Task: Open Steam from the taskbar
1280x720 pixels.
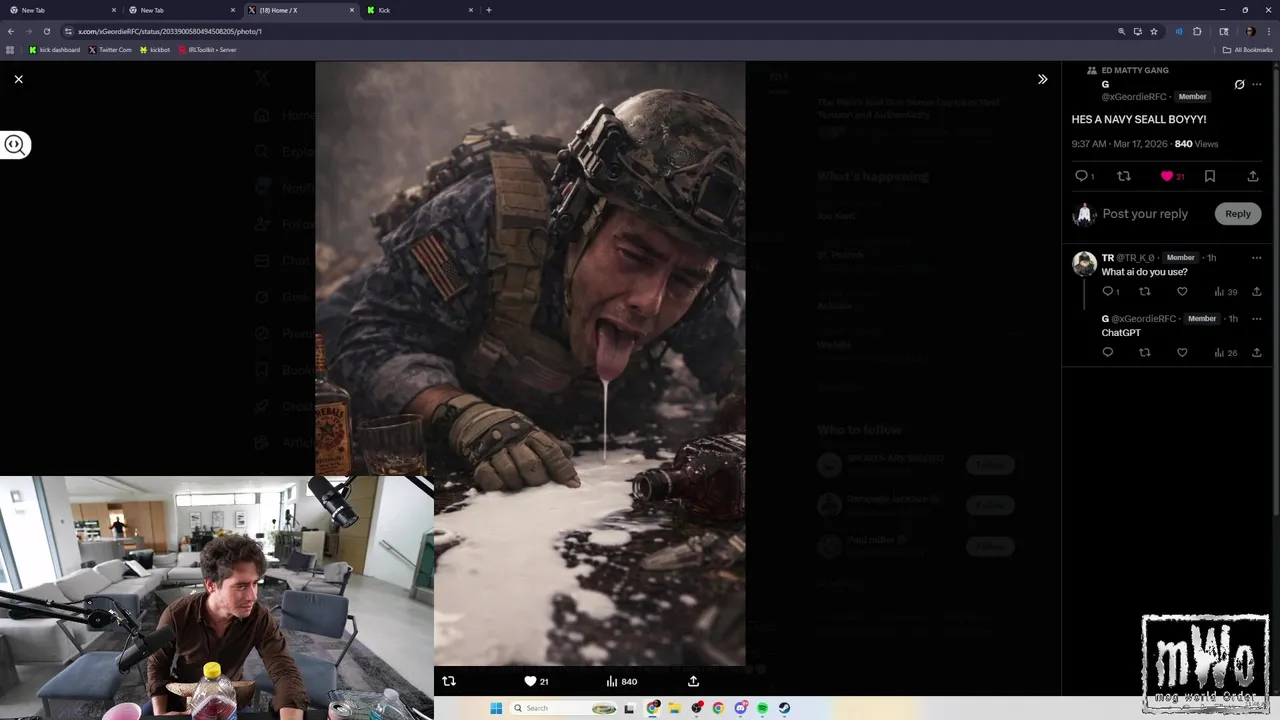Action: [x=785, y=708]
